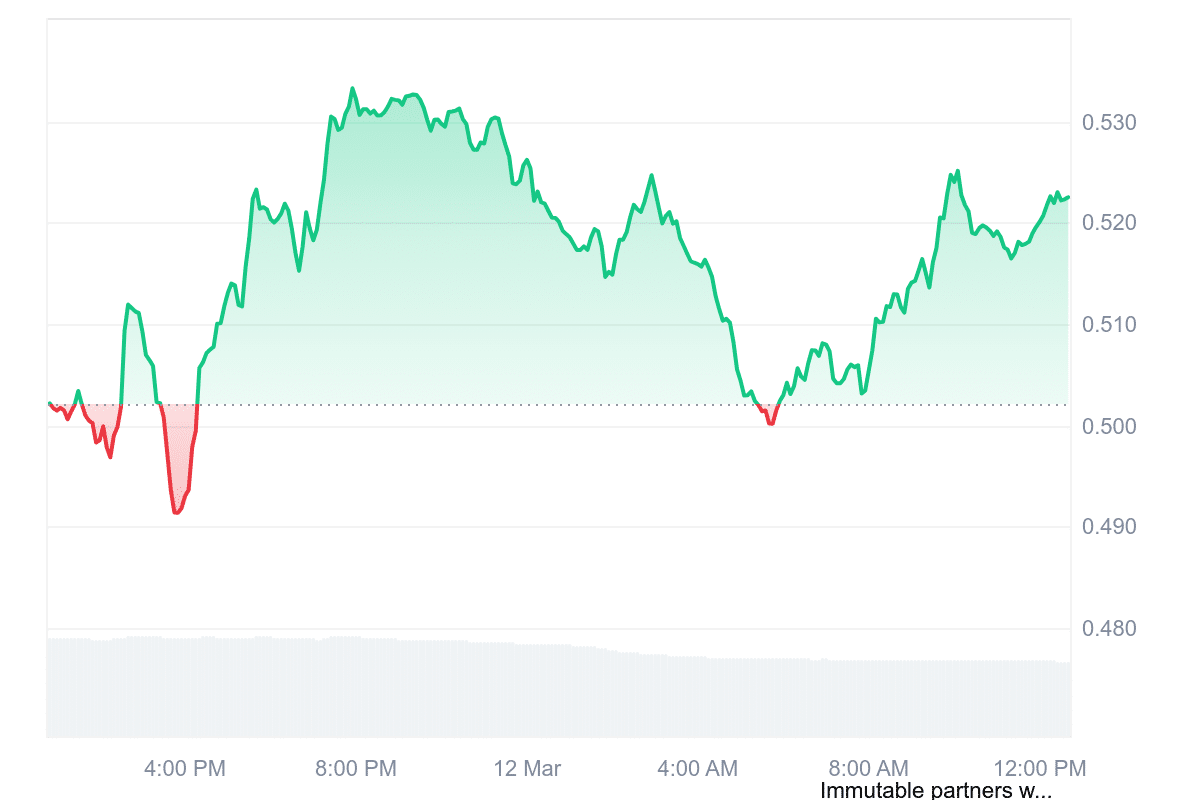Click the 0.520 price axis label
The image size is (1200, 800).
[x=1109, y=222]
